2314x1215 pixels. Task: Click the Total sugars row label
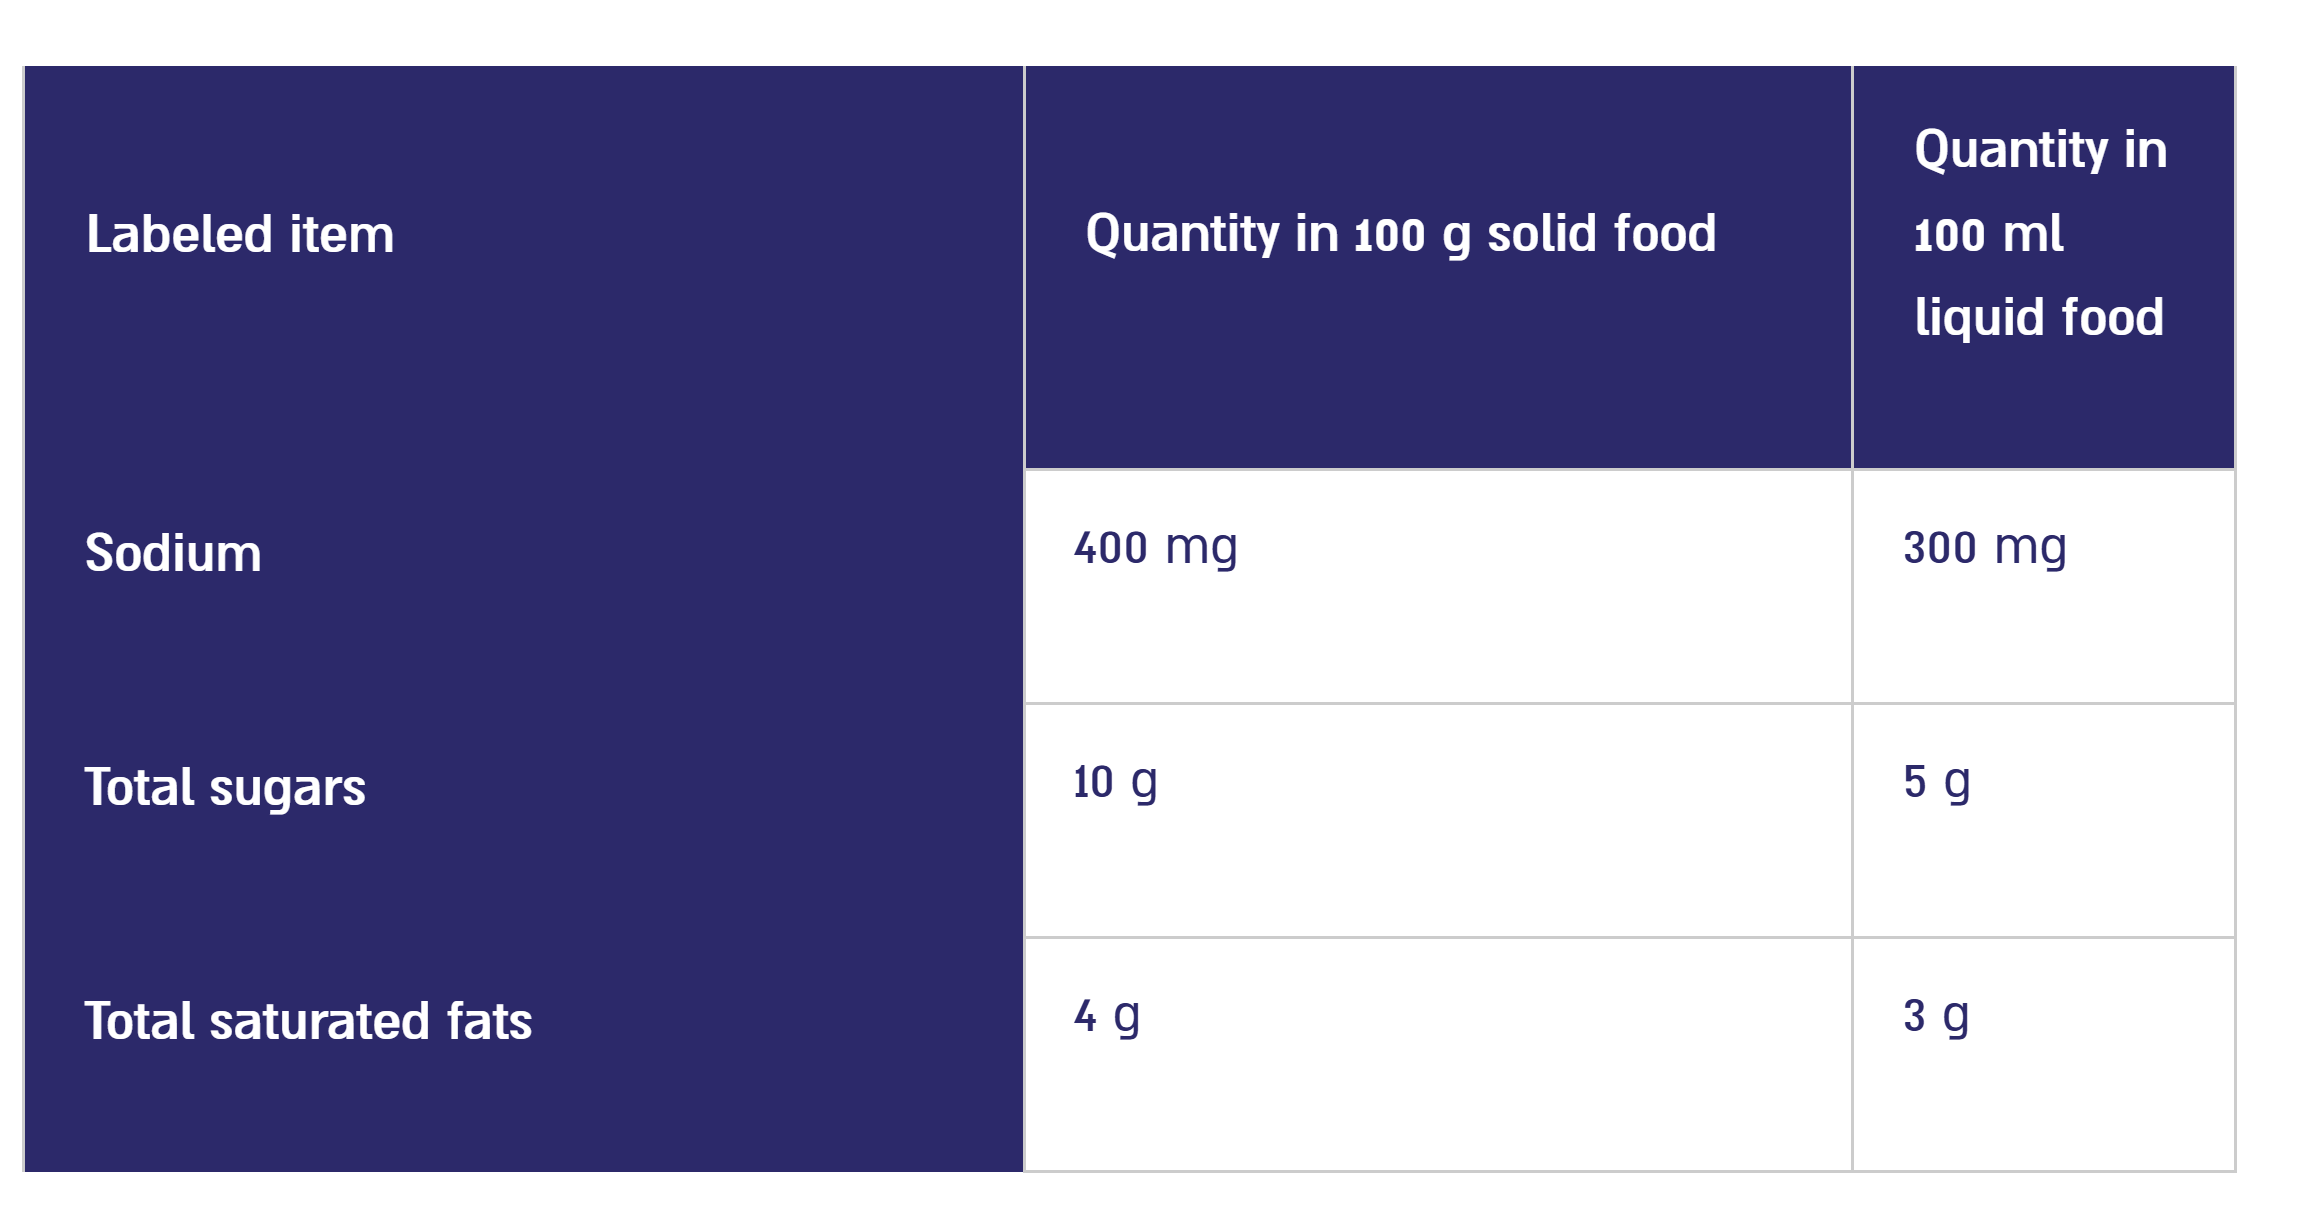pyautogui.click(x=225, y=787)
